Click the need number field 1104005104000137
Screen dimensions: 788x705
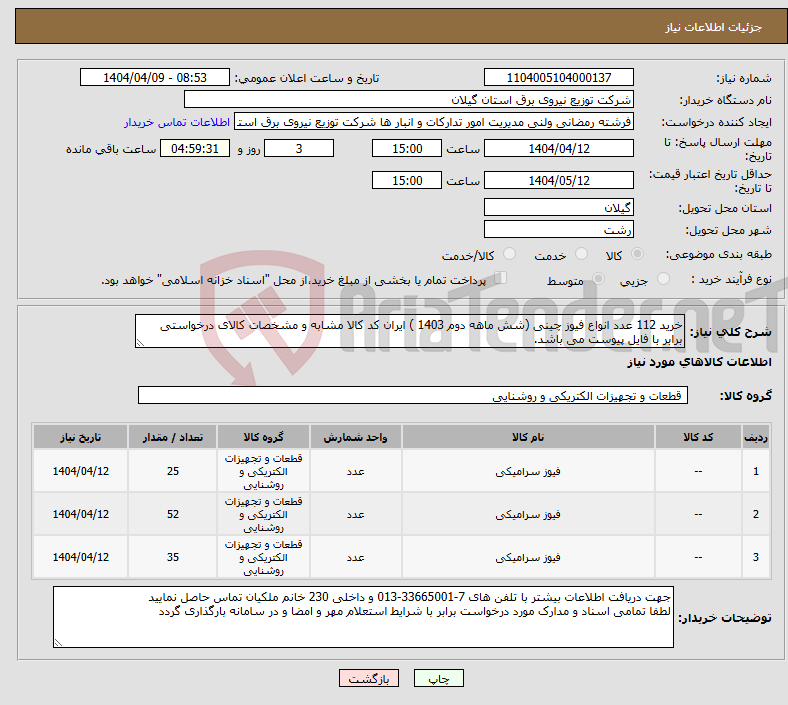tap(558, 77)
